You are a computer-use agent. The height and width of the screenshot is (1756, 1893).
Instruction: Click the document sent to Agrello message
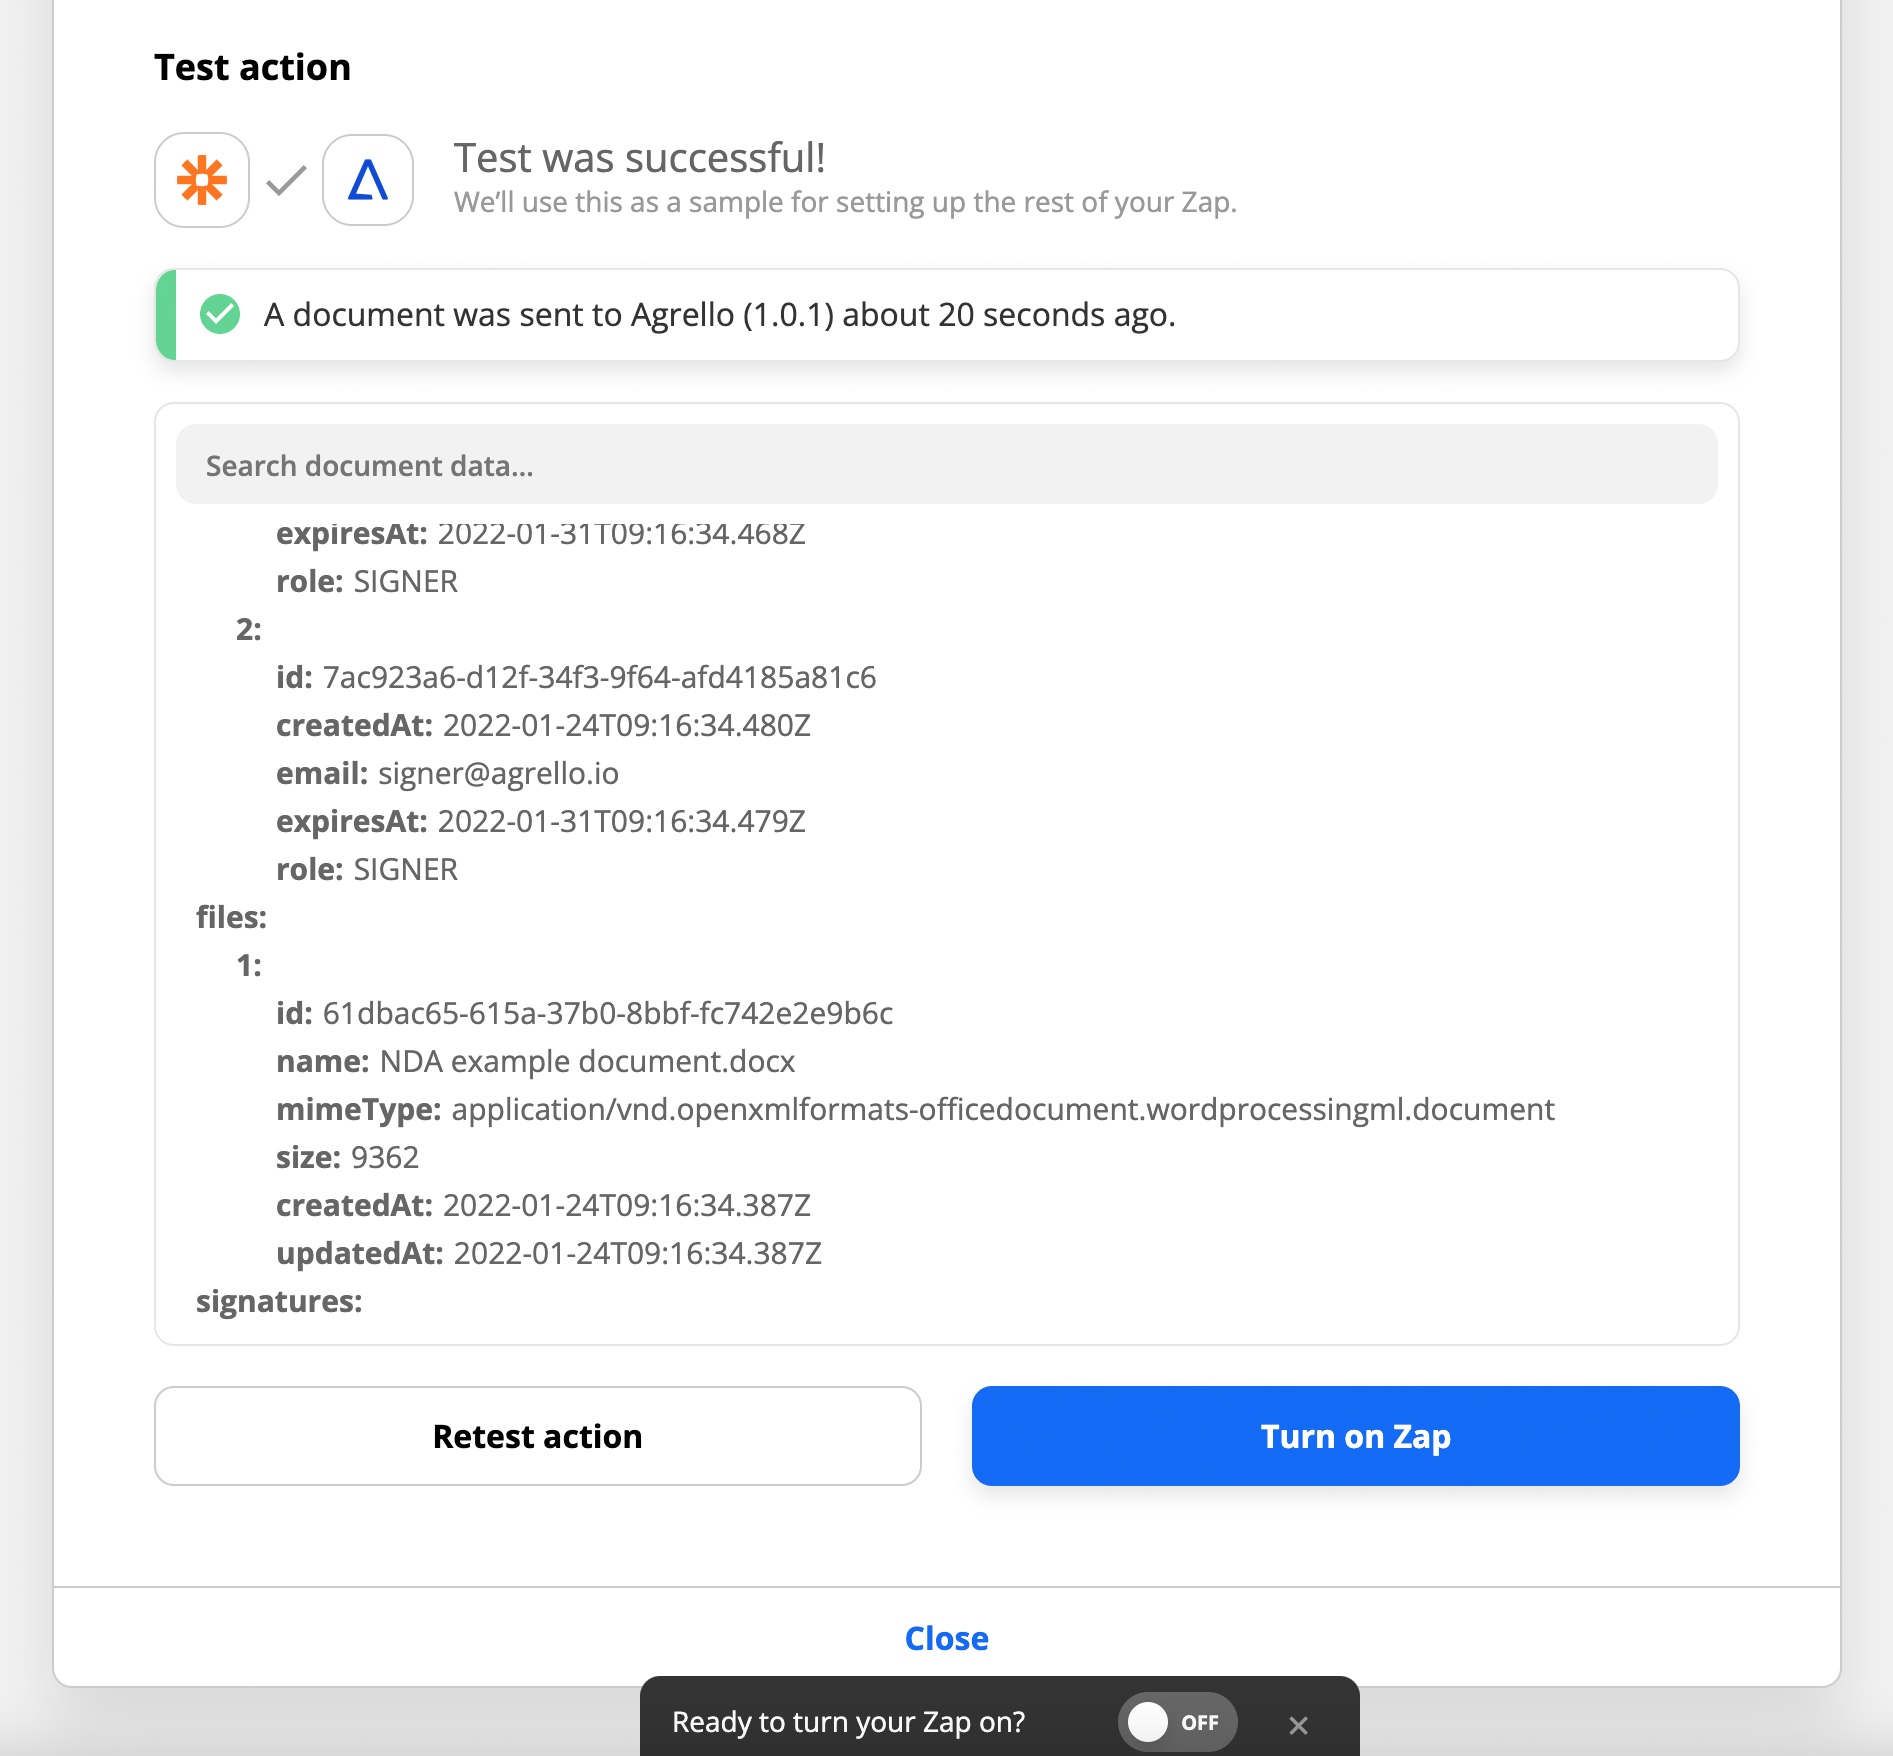point(719,314)
